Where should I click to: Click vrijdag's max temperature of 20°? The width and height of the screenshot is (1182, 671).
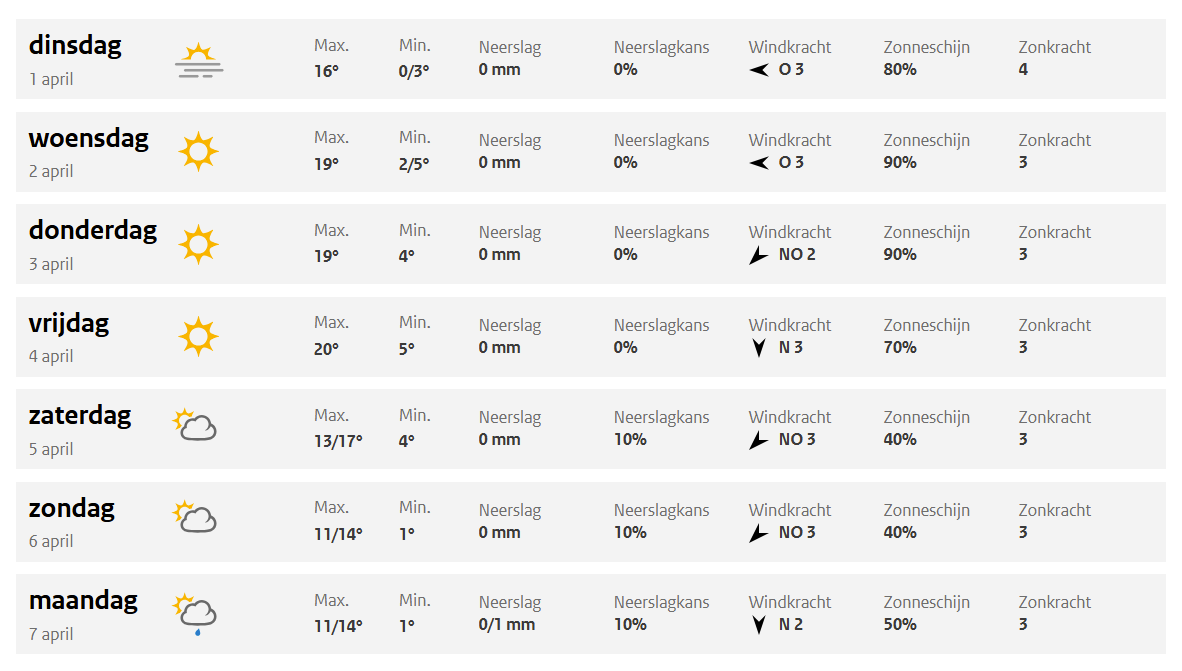coord(326,348)
